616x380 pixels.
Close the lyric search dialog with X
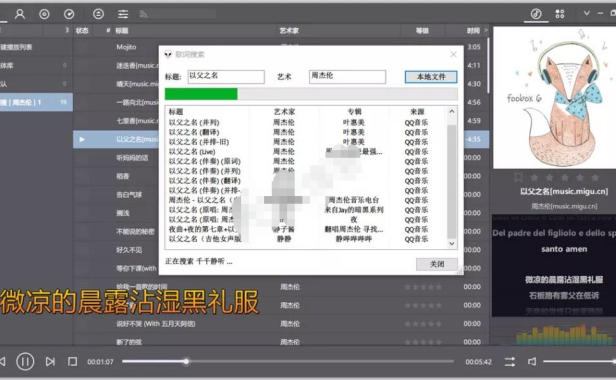pyautogui.click(x=453, y=54)
